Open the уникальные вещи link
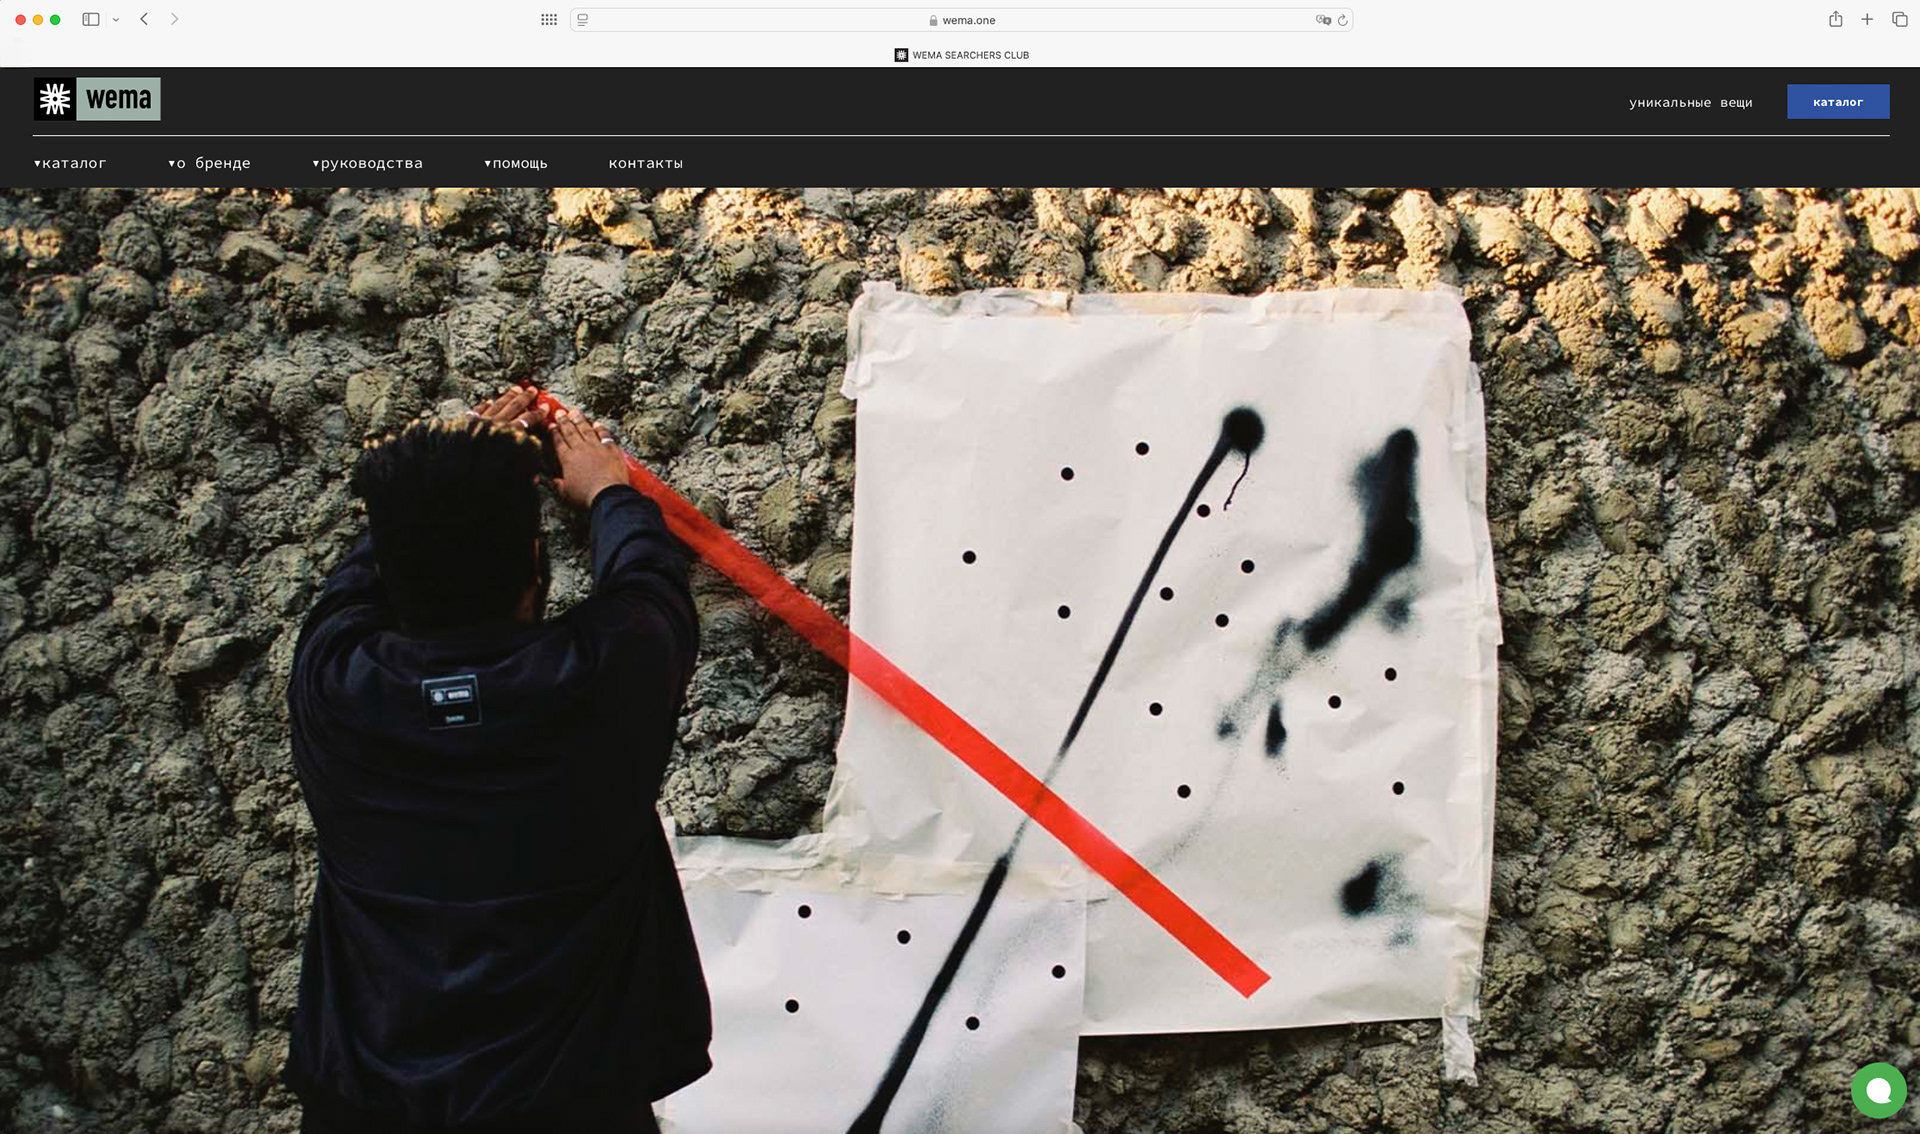Viewport: 1920px width, 1134px height. click(1690, 102)
